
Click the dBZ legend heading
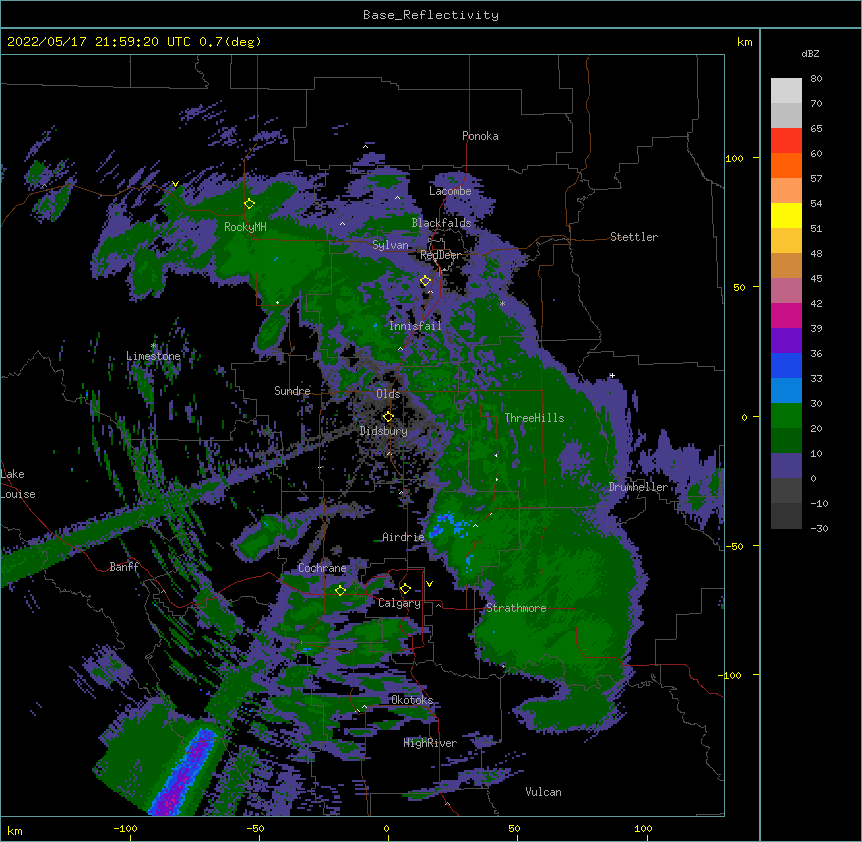click(810, 54)
